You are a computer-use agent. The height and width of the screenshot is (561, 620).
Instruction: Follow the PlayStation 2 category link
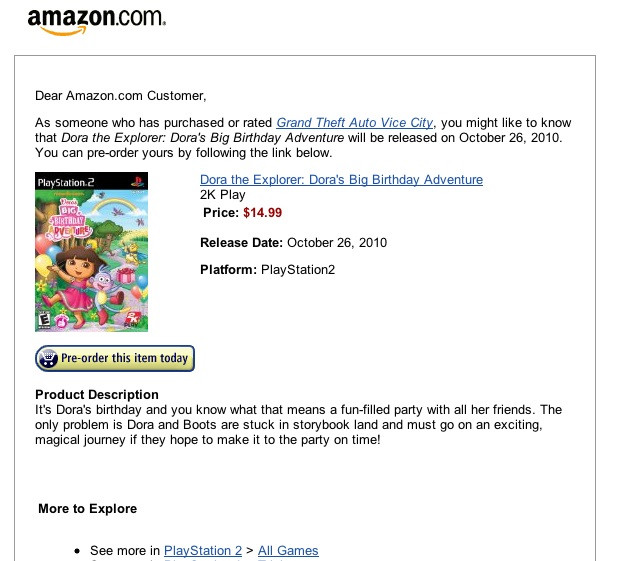(x=203, y=551)
